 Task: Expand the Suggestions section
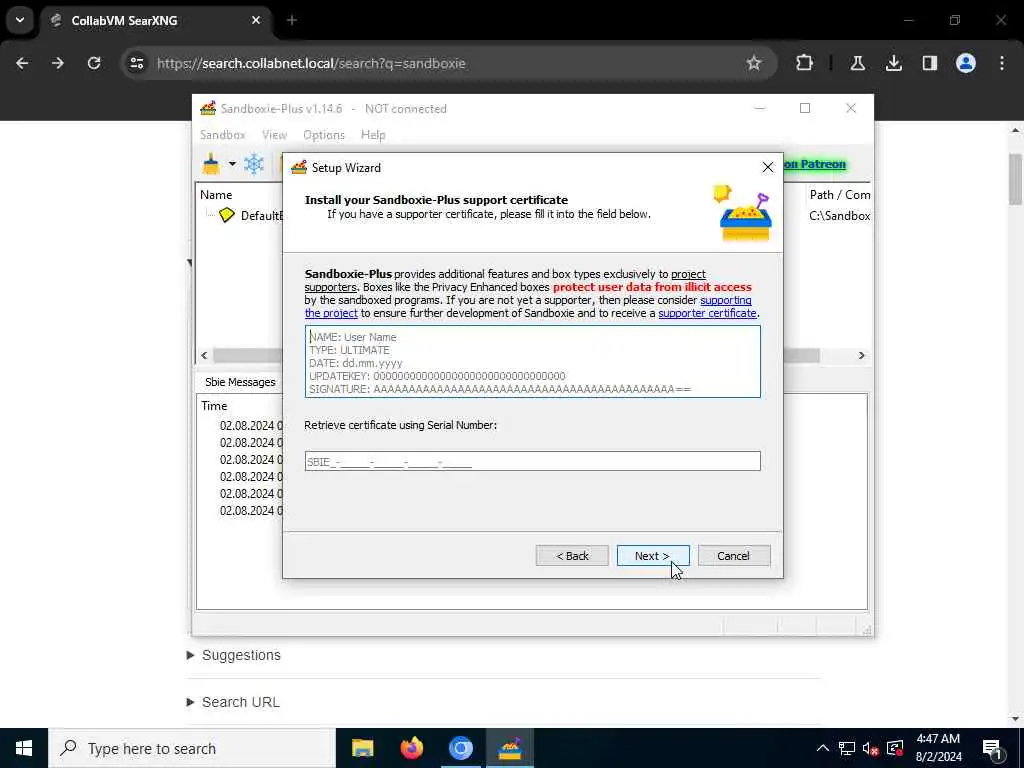pos(234,655)
